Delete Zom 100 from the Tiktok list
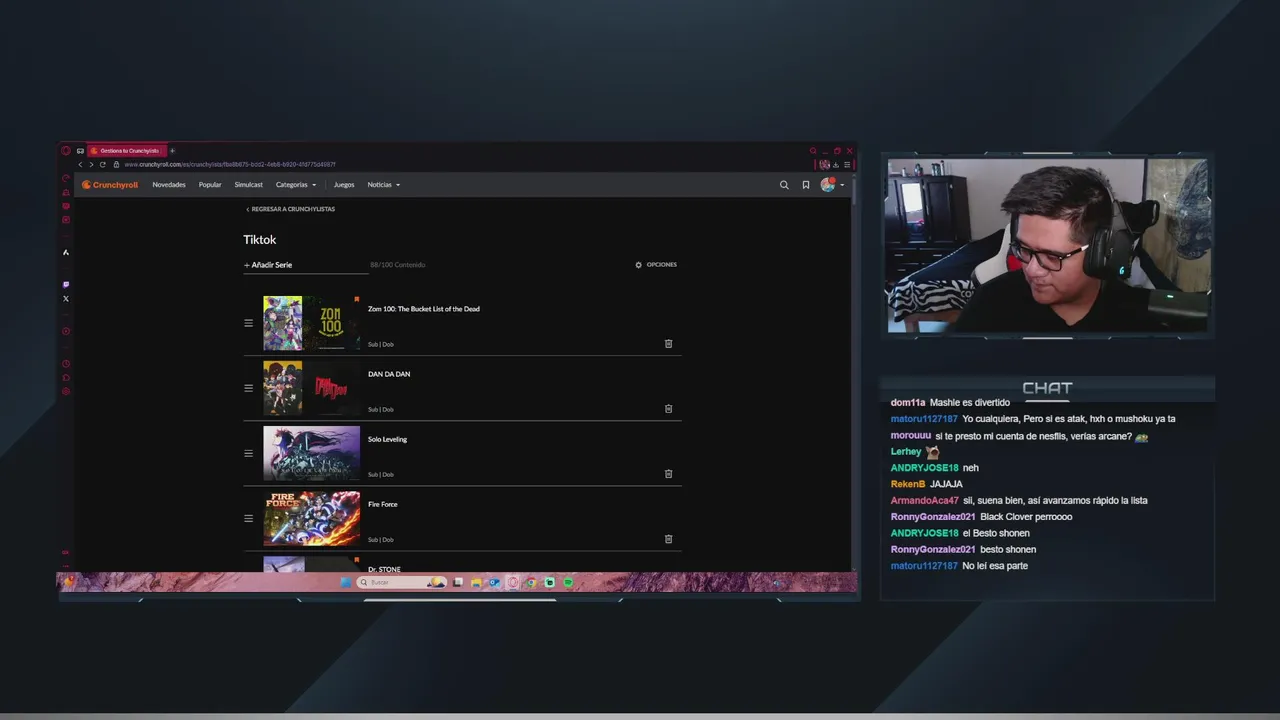Viewport: 1280px width, 720px height. coord(669,344)
